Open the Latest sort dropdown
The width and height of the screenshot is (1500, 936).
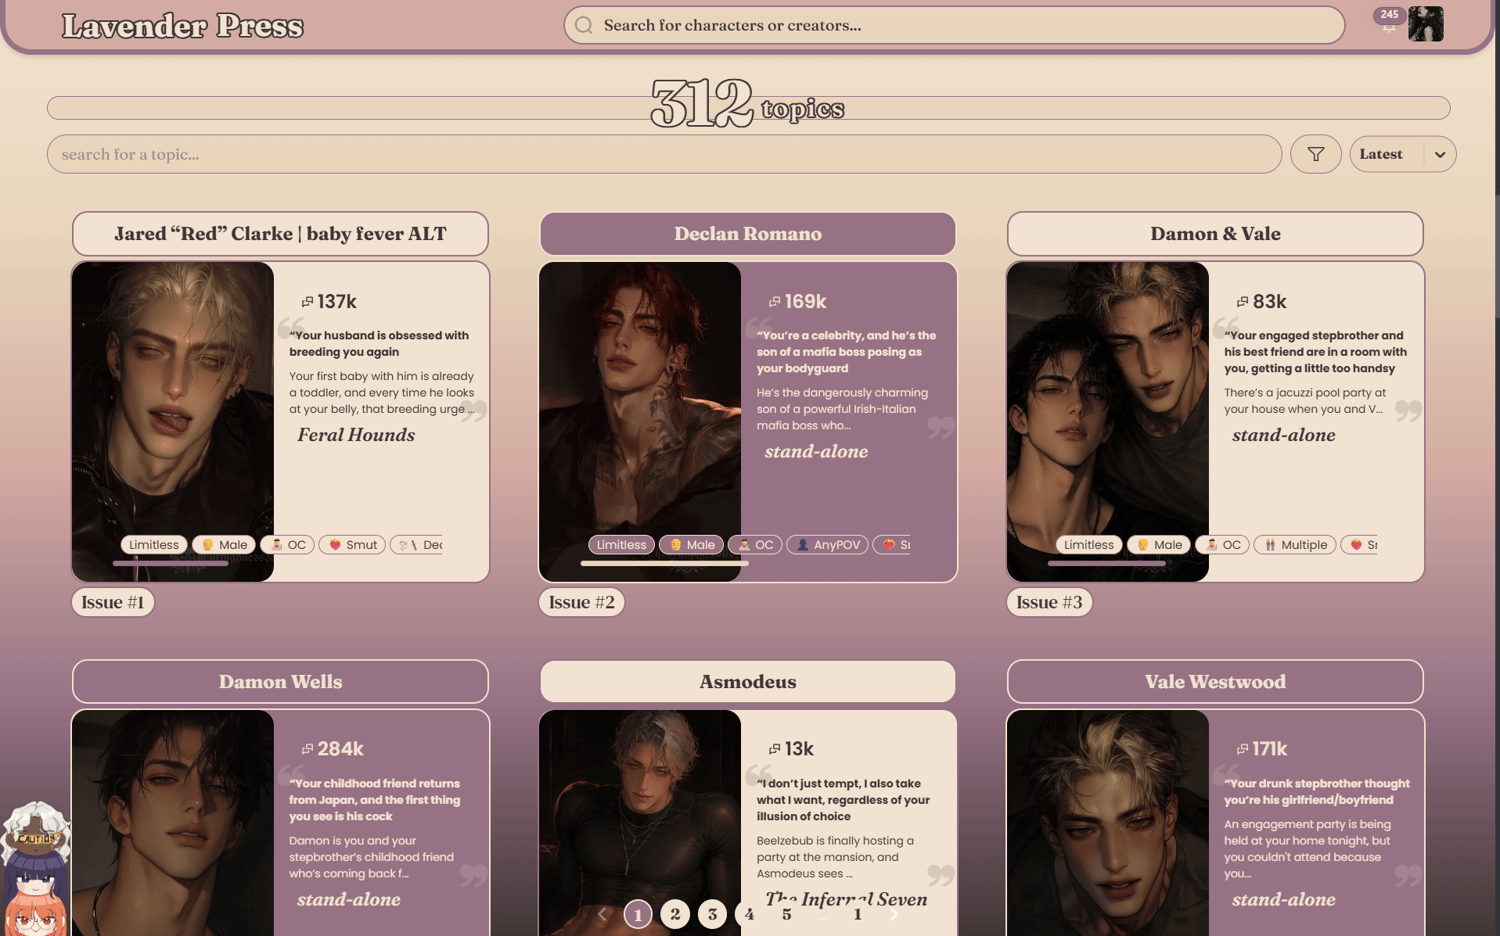pos(1402,154)
